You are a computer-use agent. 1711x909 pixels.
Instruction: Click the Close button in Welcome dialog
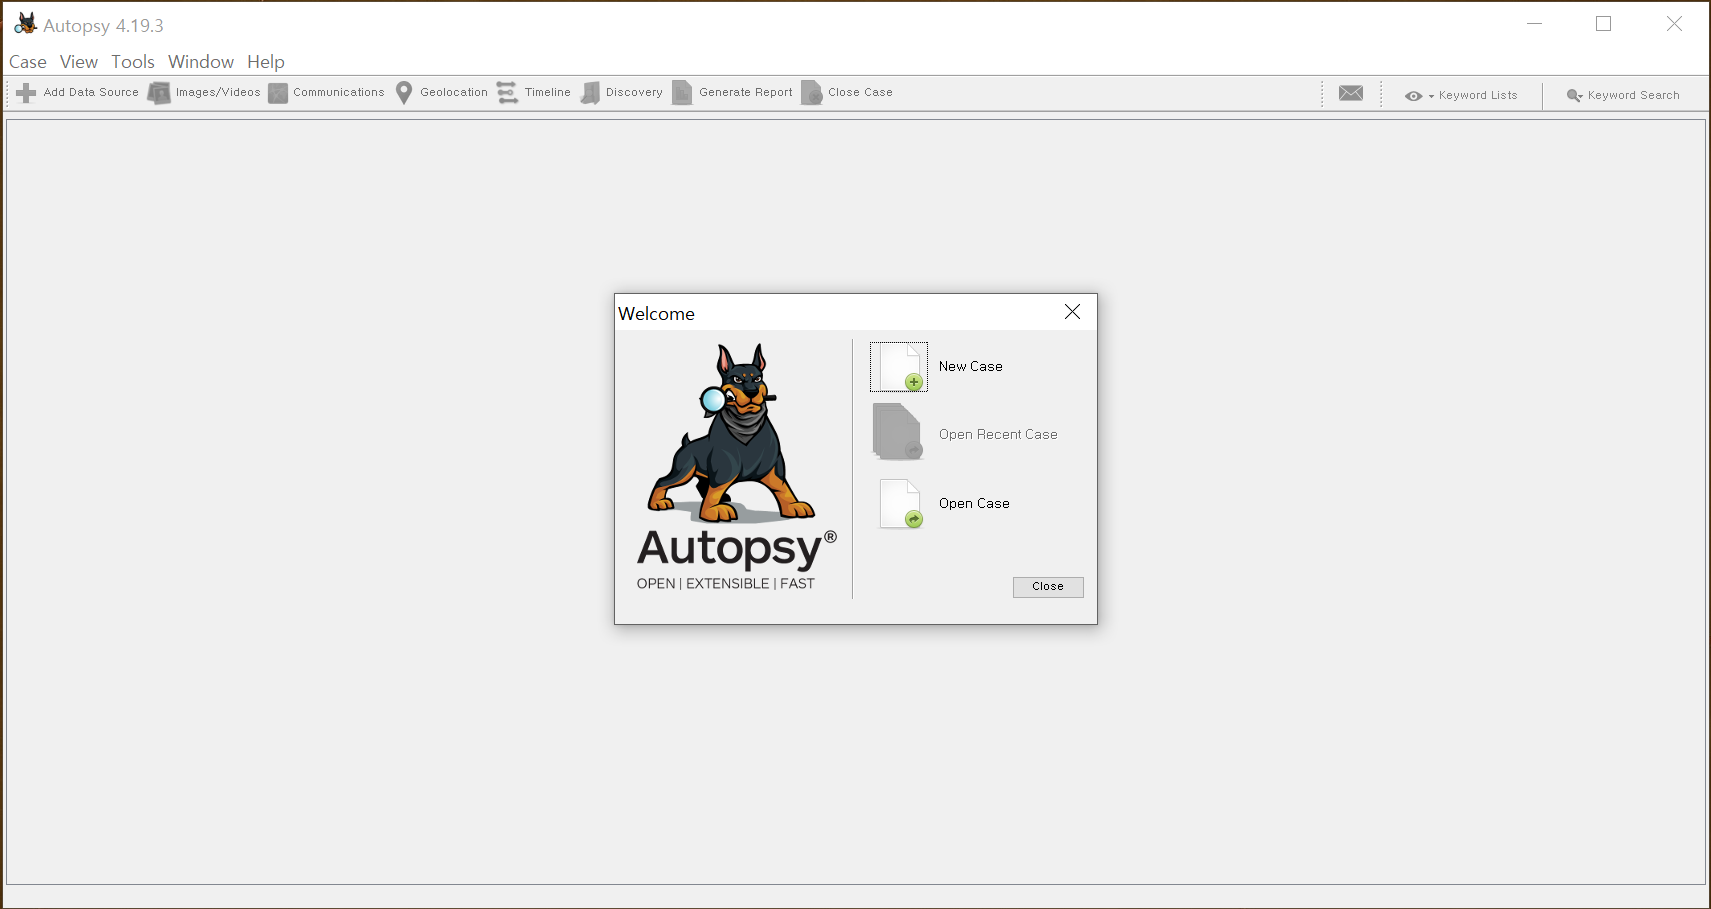pos(1048,587)
